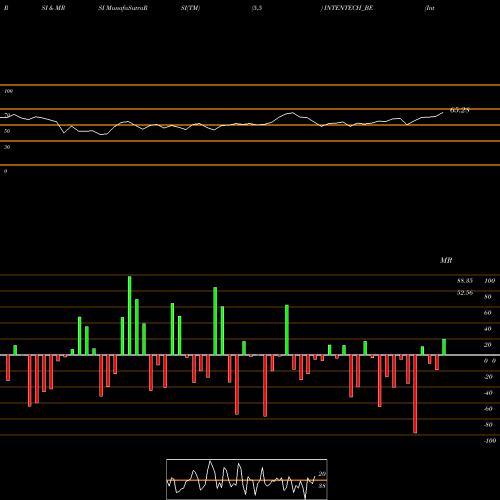Click the tallest green MR bar
This screenshot has width=500, height=500.
tap(130, 315)
